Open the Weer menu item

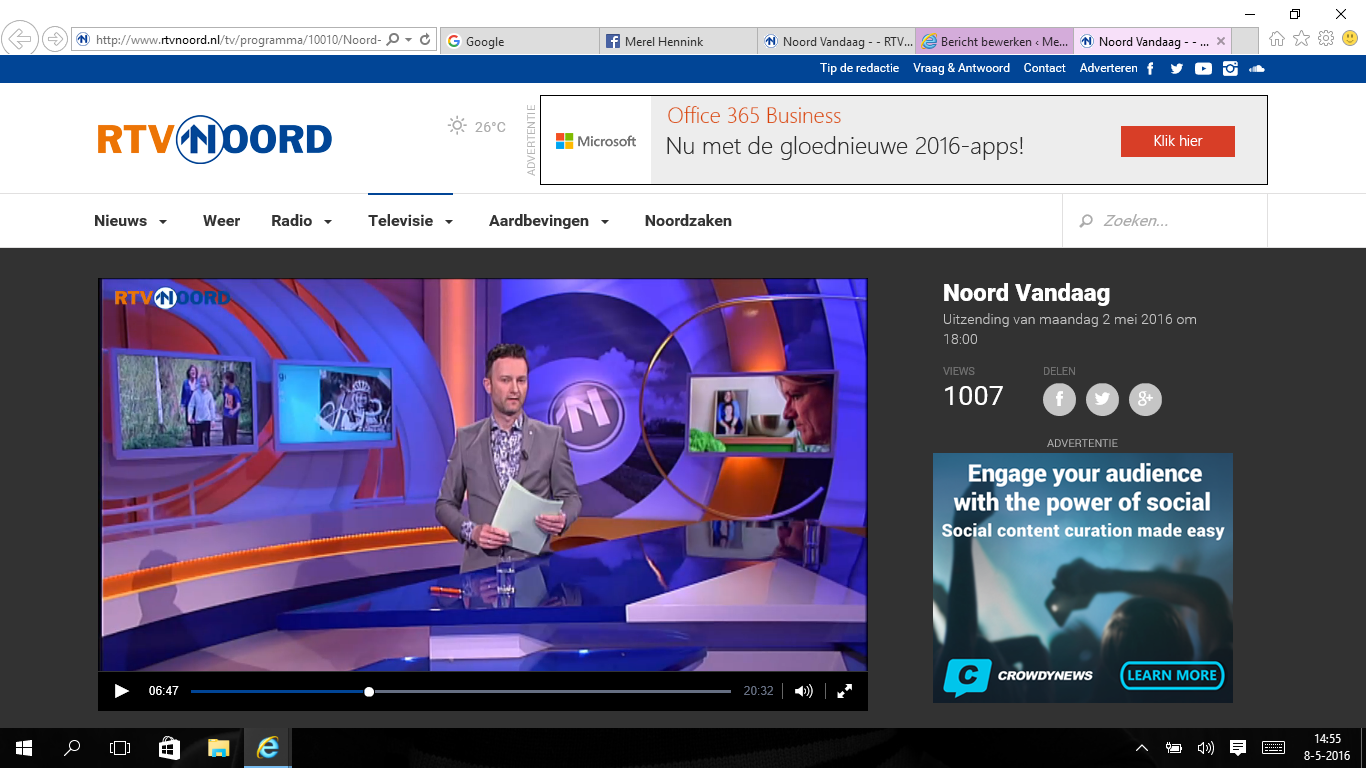pos(221,221)
